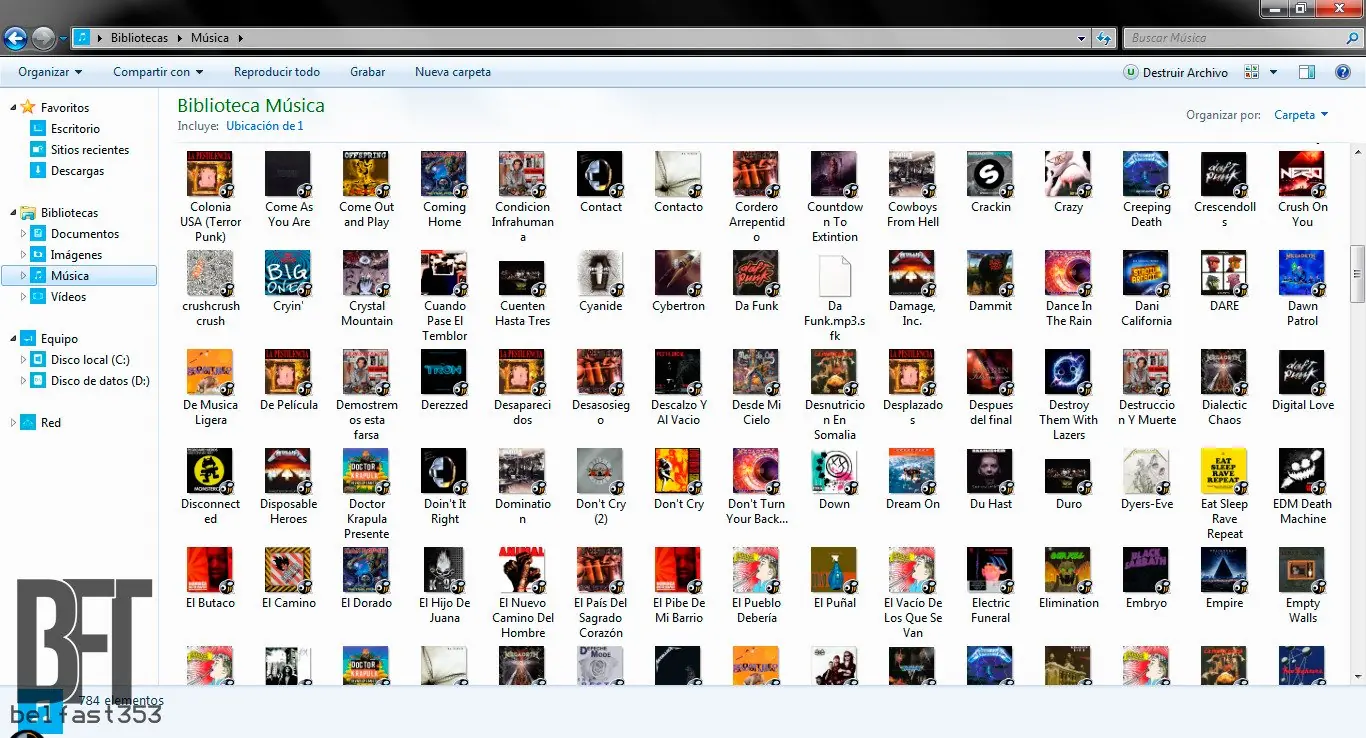Select the Eat Sleep Rave Repeat file icon
This screenshot has height=738, width=1366.
click(1224, 471)
